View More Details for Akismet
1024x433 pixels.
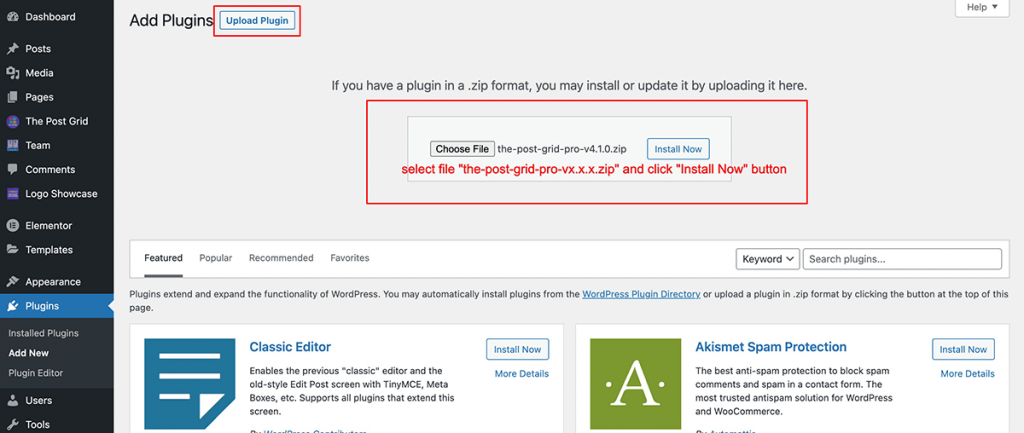967,374
